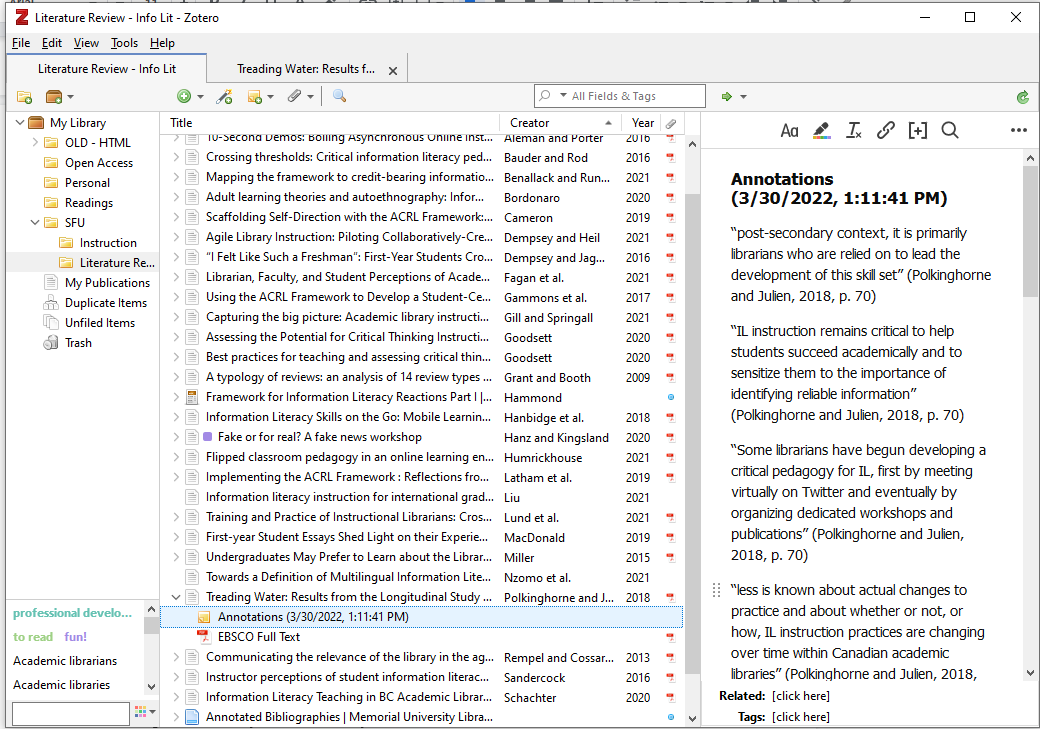Open the New Library box icon
This screenshot has width=1040, height=729.
(54, 97)
